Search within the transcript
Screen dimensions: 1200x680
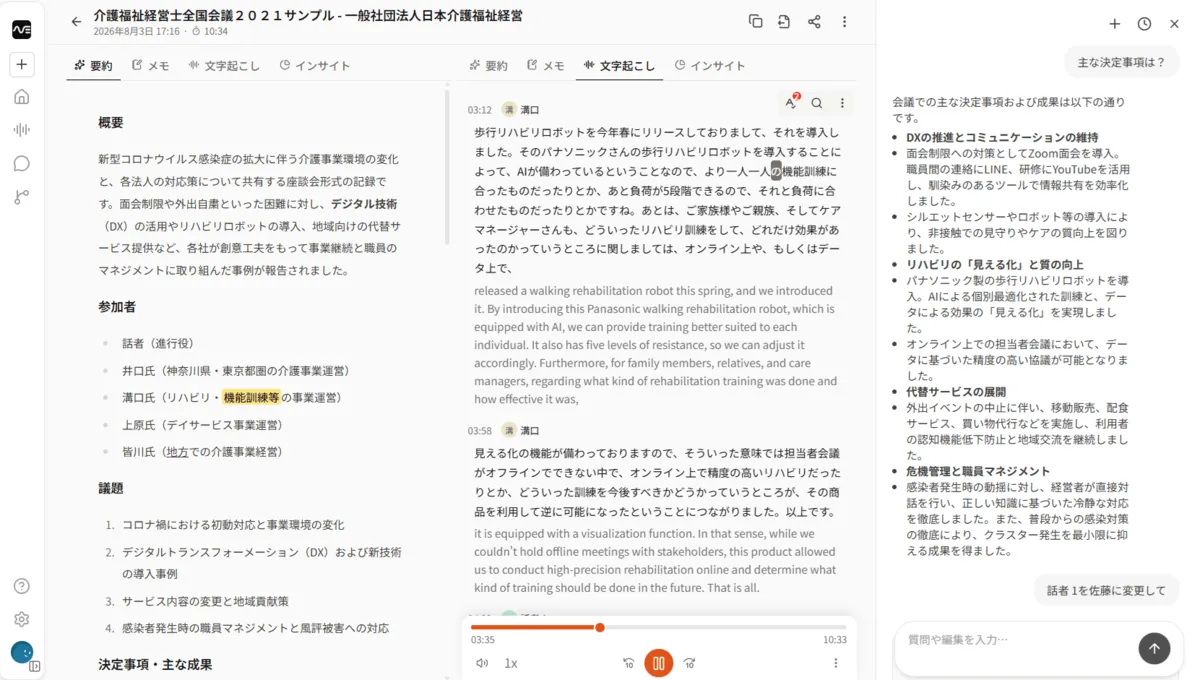pyautogui.click(x=817, y=103)
